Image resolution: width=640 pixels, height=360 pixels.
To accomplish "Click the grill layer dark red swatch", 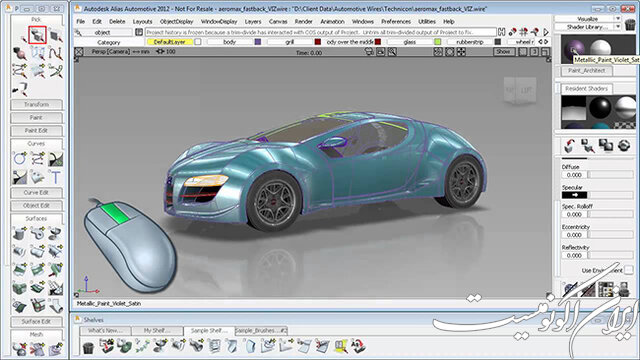I will [x=318, y=42].
